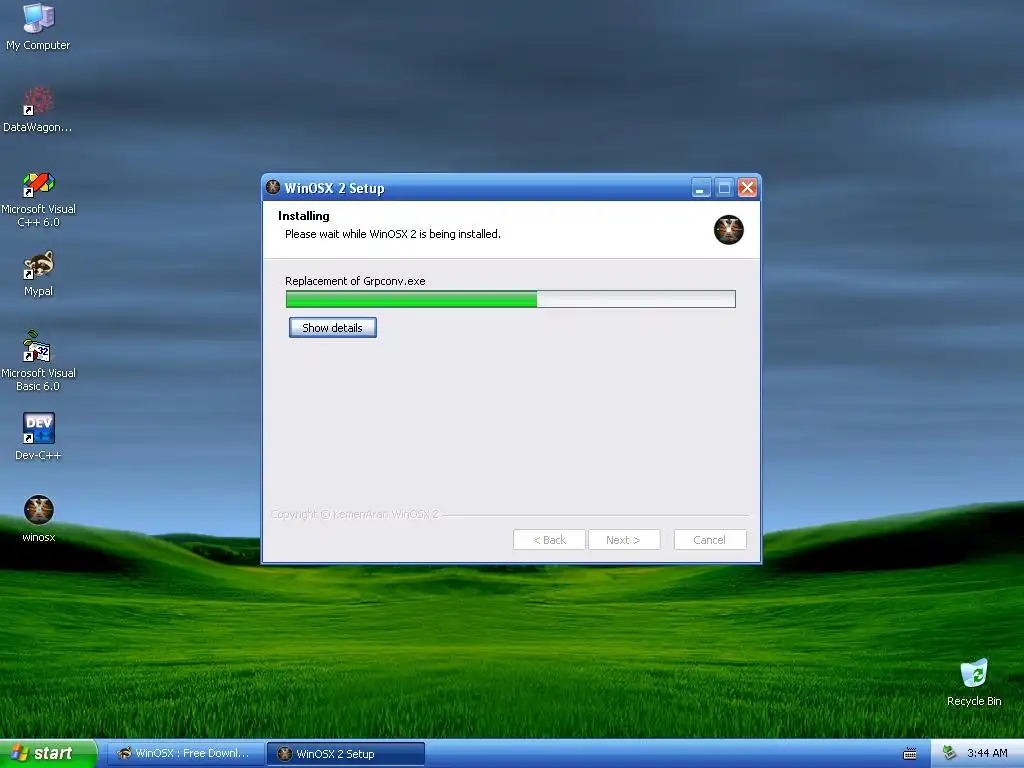Viewport: 1024px width, 768px height.
Task: Switch to WinOSX 2 Setup taskbar button
Action: [346, 754]
